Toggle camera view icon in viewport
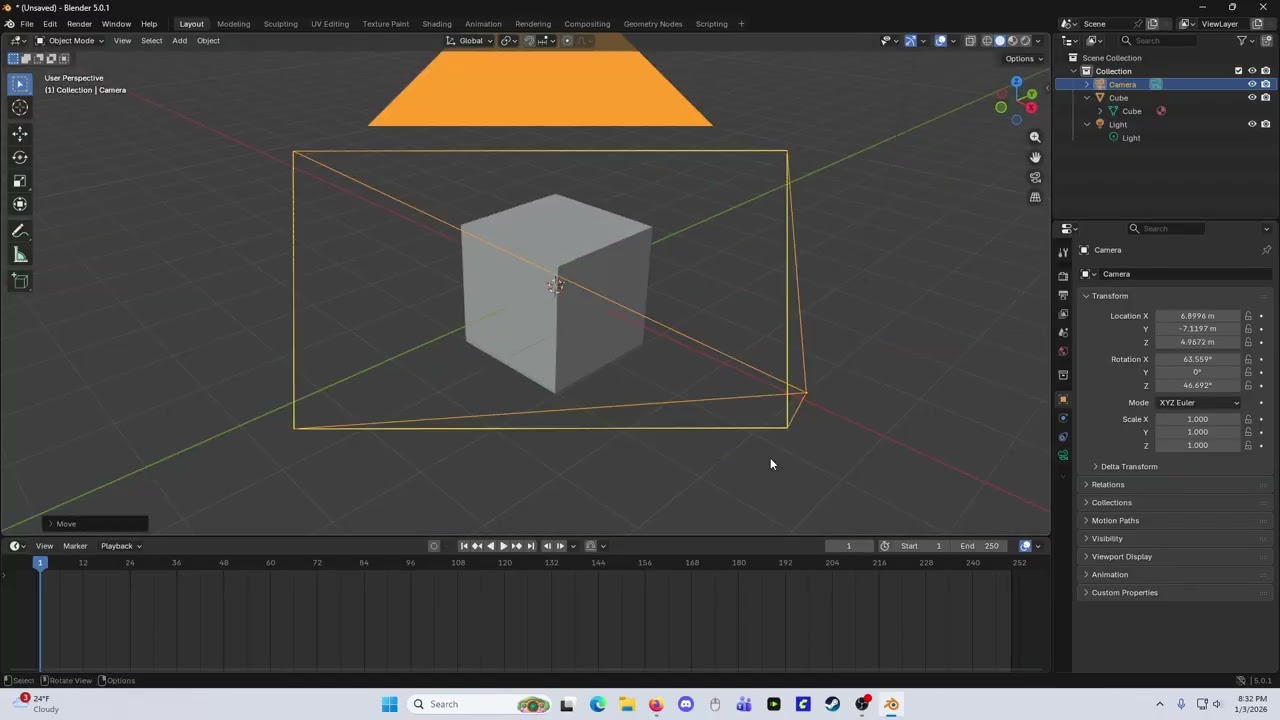 pyautogui.click(x=1035, y=177)
